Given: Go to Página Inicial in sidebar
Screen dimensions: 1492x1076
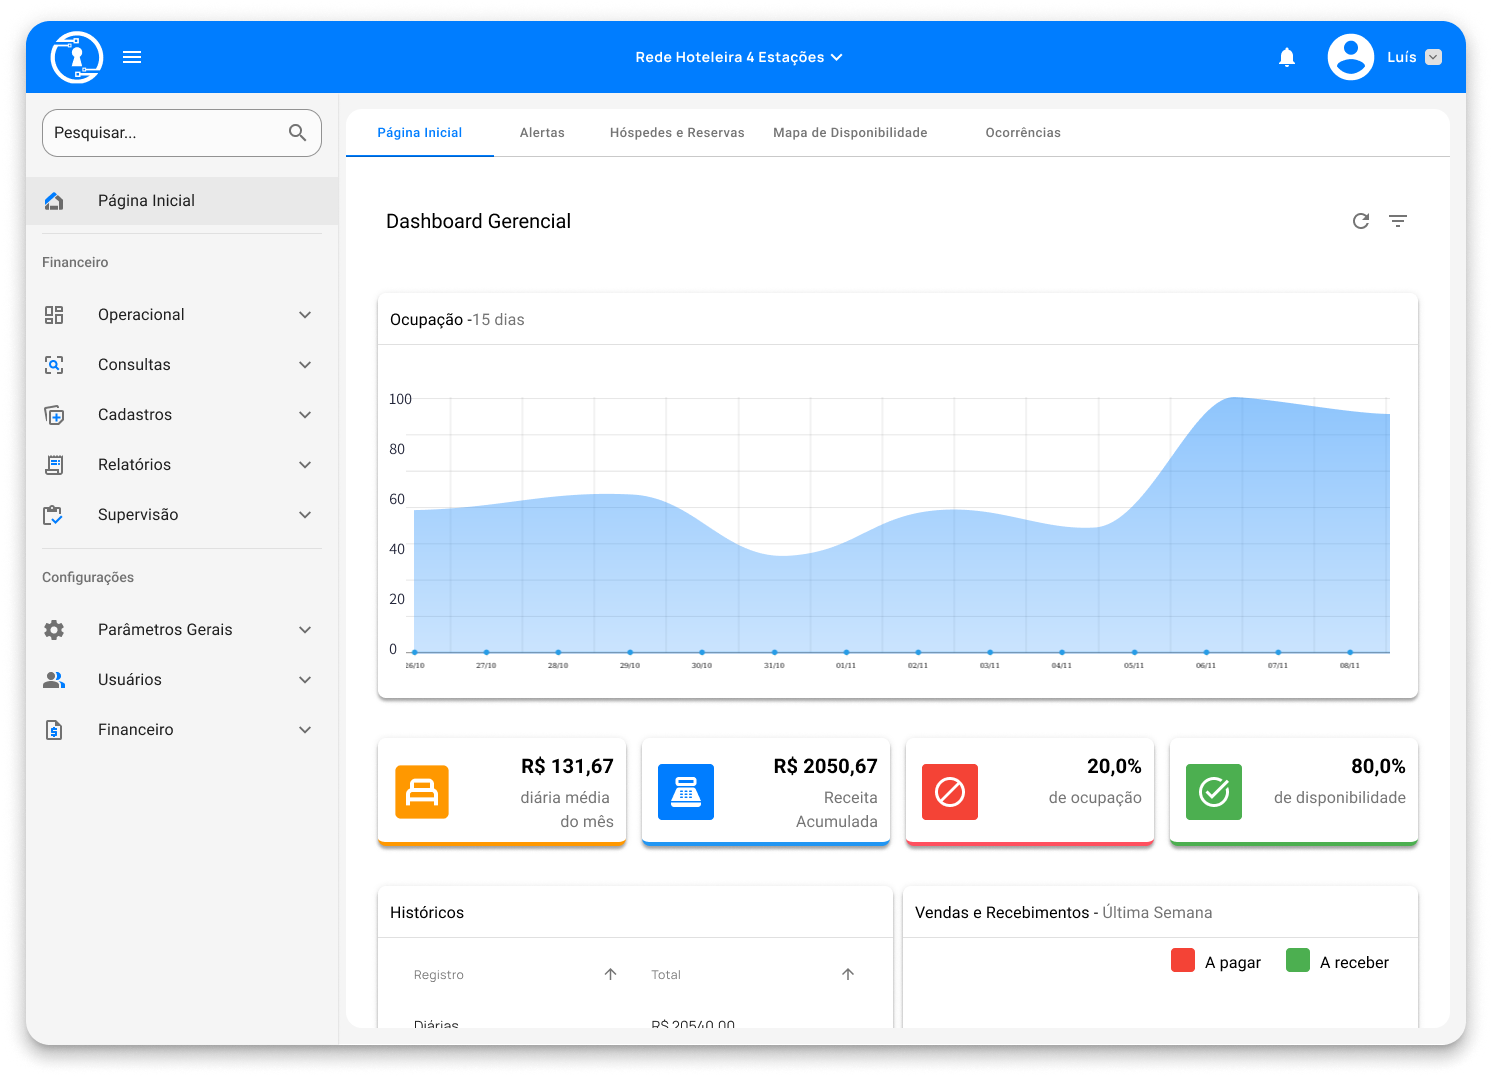Looking at the screenshot, I should click(146, 201).
